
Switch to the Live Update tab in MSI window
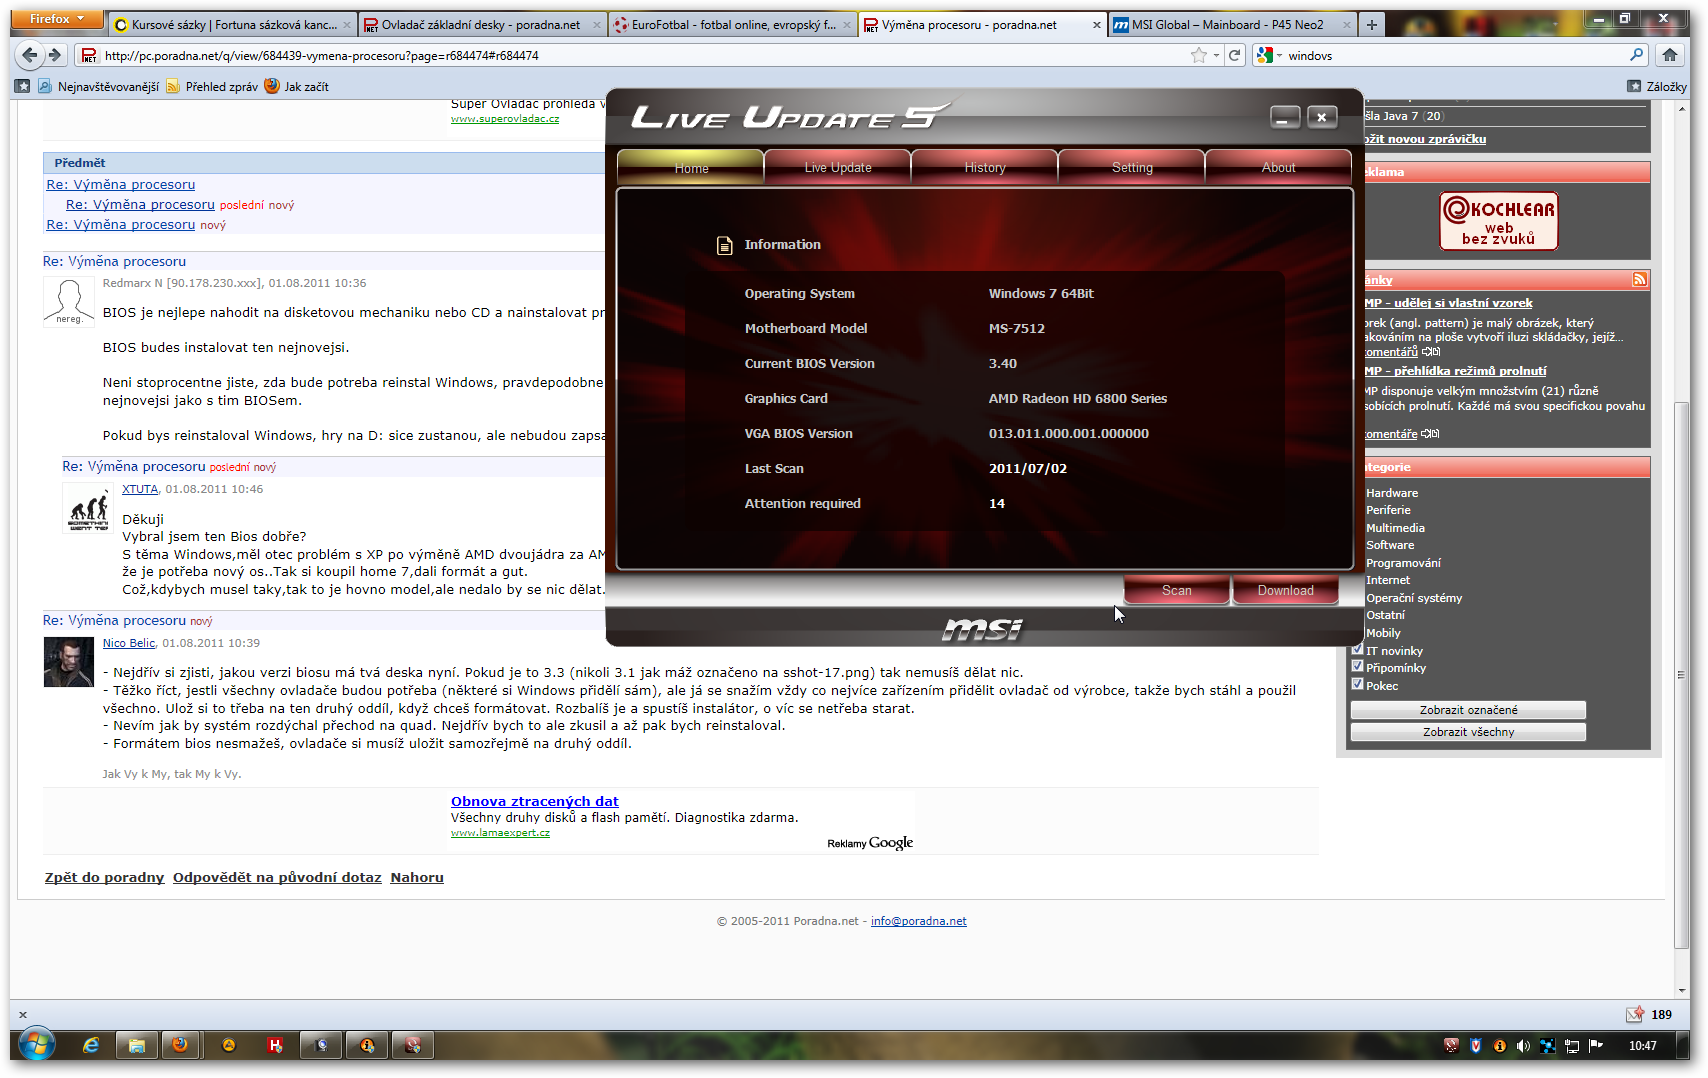coord(838,167)
